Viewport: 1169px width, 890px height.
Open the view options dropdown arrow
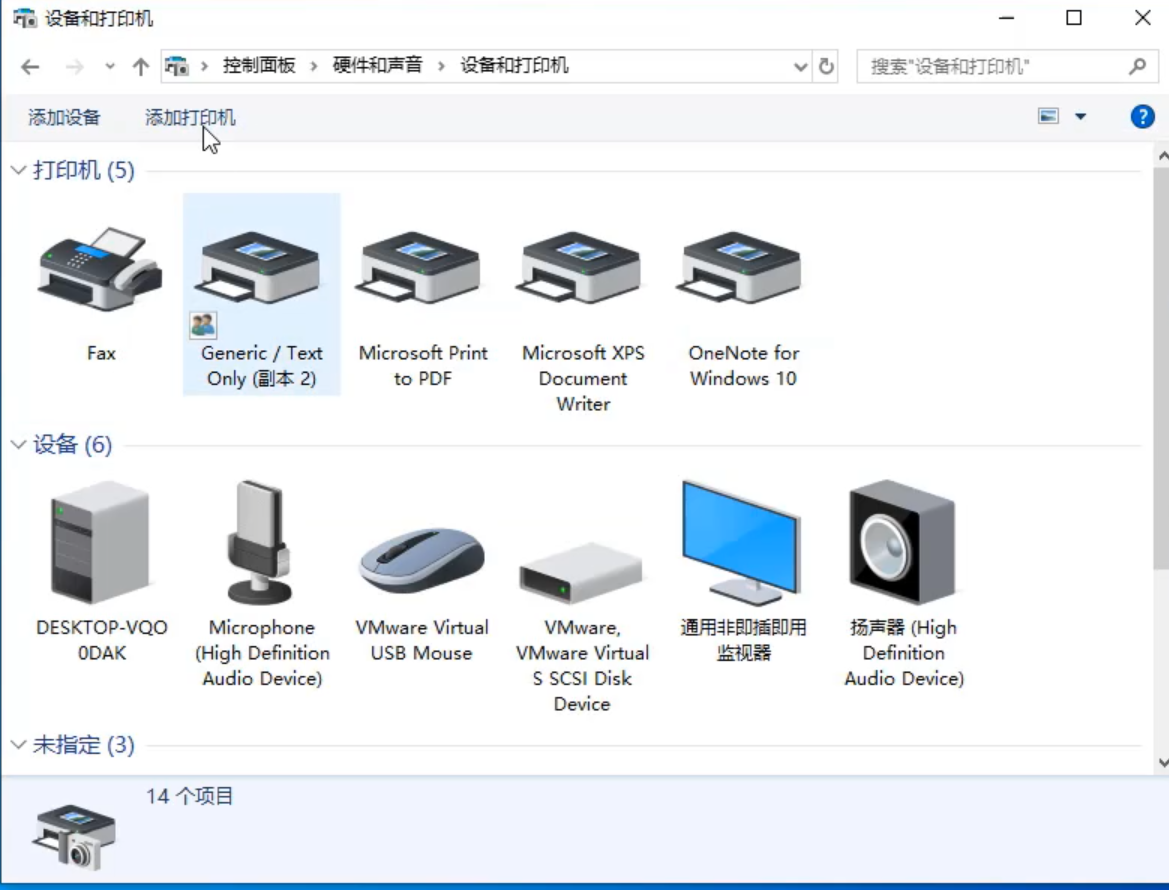tap(1080, 117)
